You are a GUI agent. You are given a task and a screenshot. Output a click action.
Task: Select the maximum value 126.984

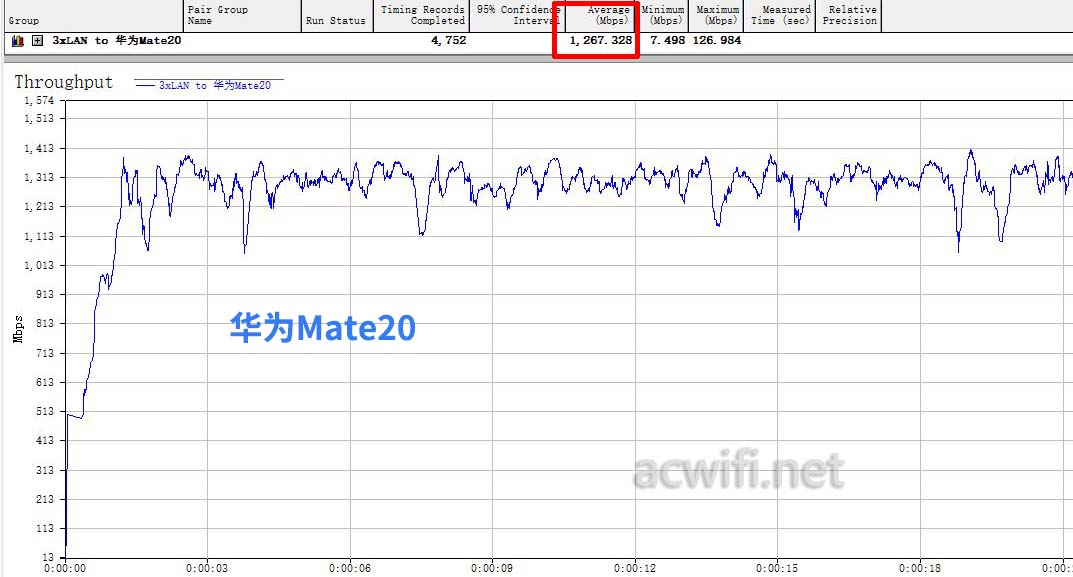coord(717,40)
